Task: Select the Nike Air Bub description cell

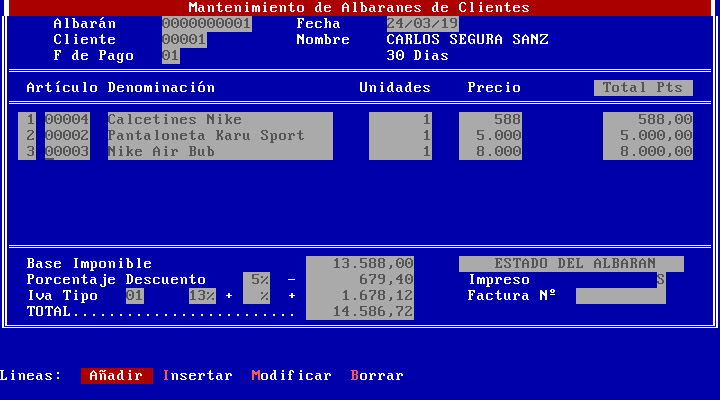Action: coord(220,152)
